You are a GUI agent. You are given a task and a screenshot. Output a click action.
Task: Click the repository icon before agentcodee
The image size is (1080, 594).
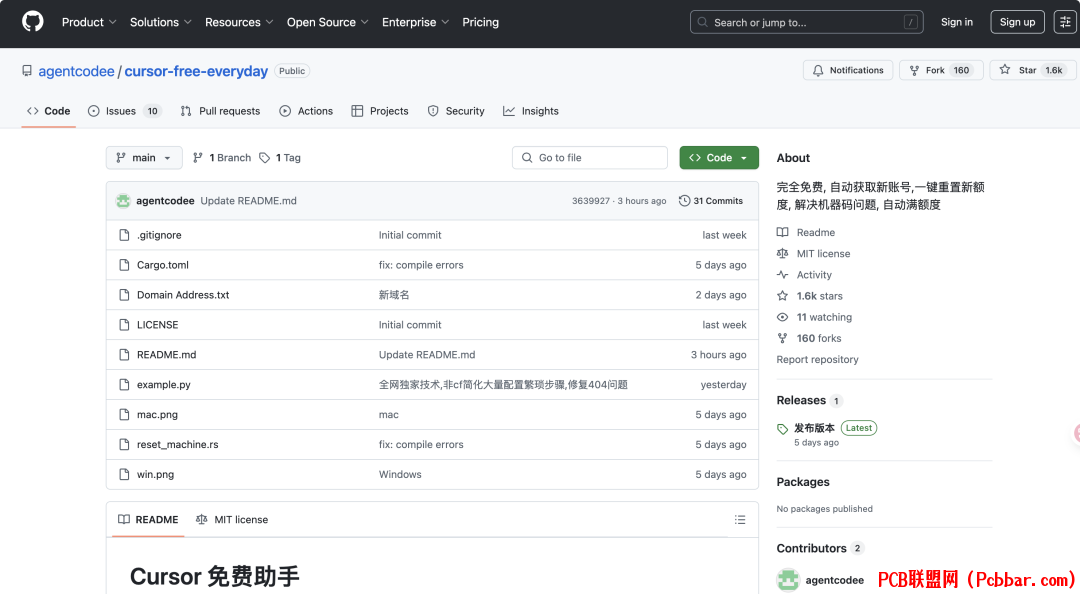(x=27, y=71)
